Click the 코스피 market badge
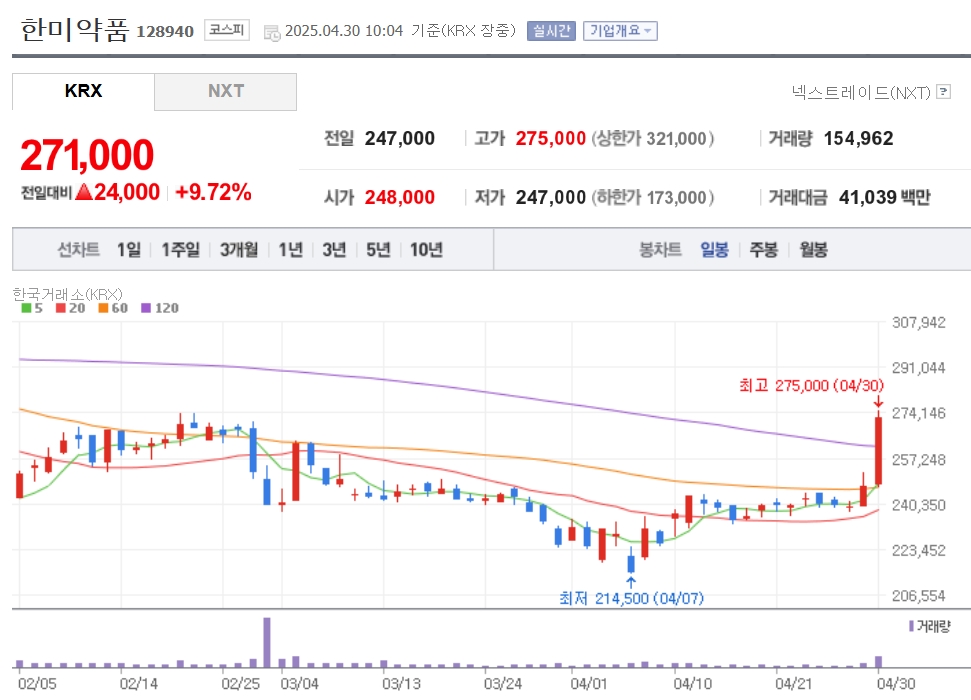Viewport: 971px width, 700px height. click(227, 30)
